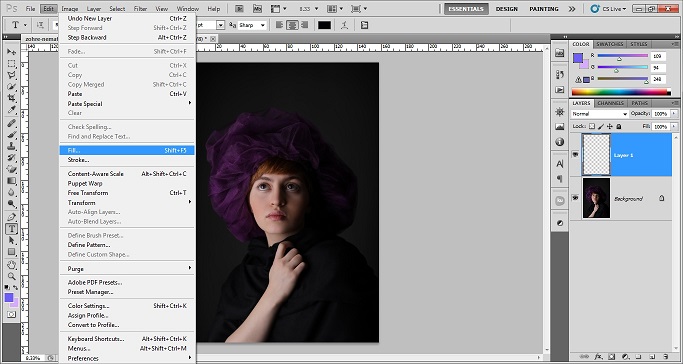The width and height of the screenshot is (683, 364).
Task: Open the Character and Paragraph panel toggle
Action: (x=364, y=25)
